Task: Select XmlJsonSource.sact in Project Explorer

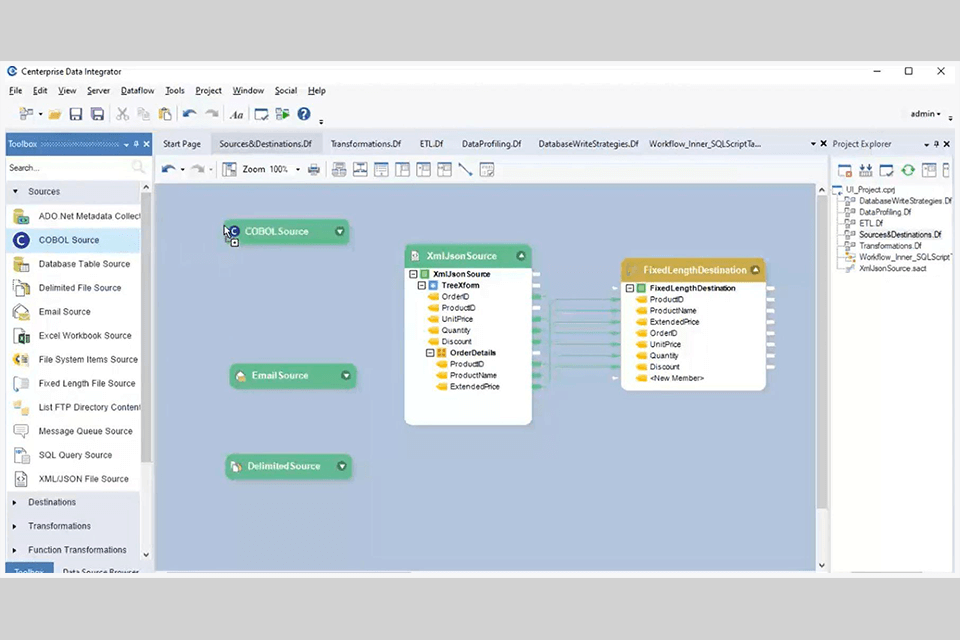Action: (x=893, y=268)
